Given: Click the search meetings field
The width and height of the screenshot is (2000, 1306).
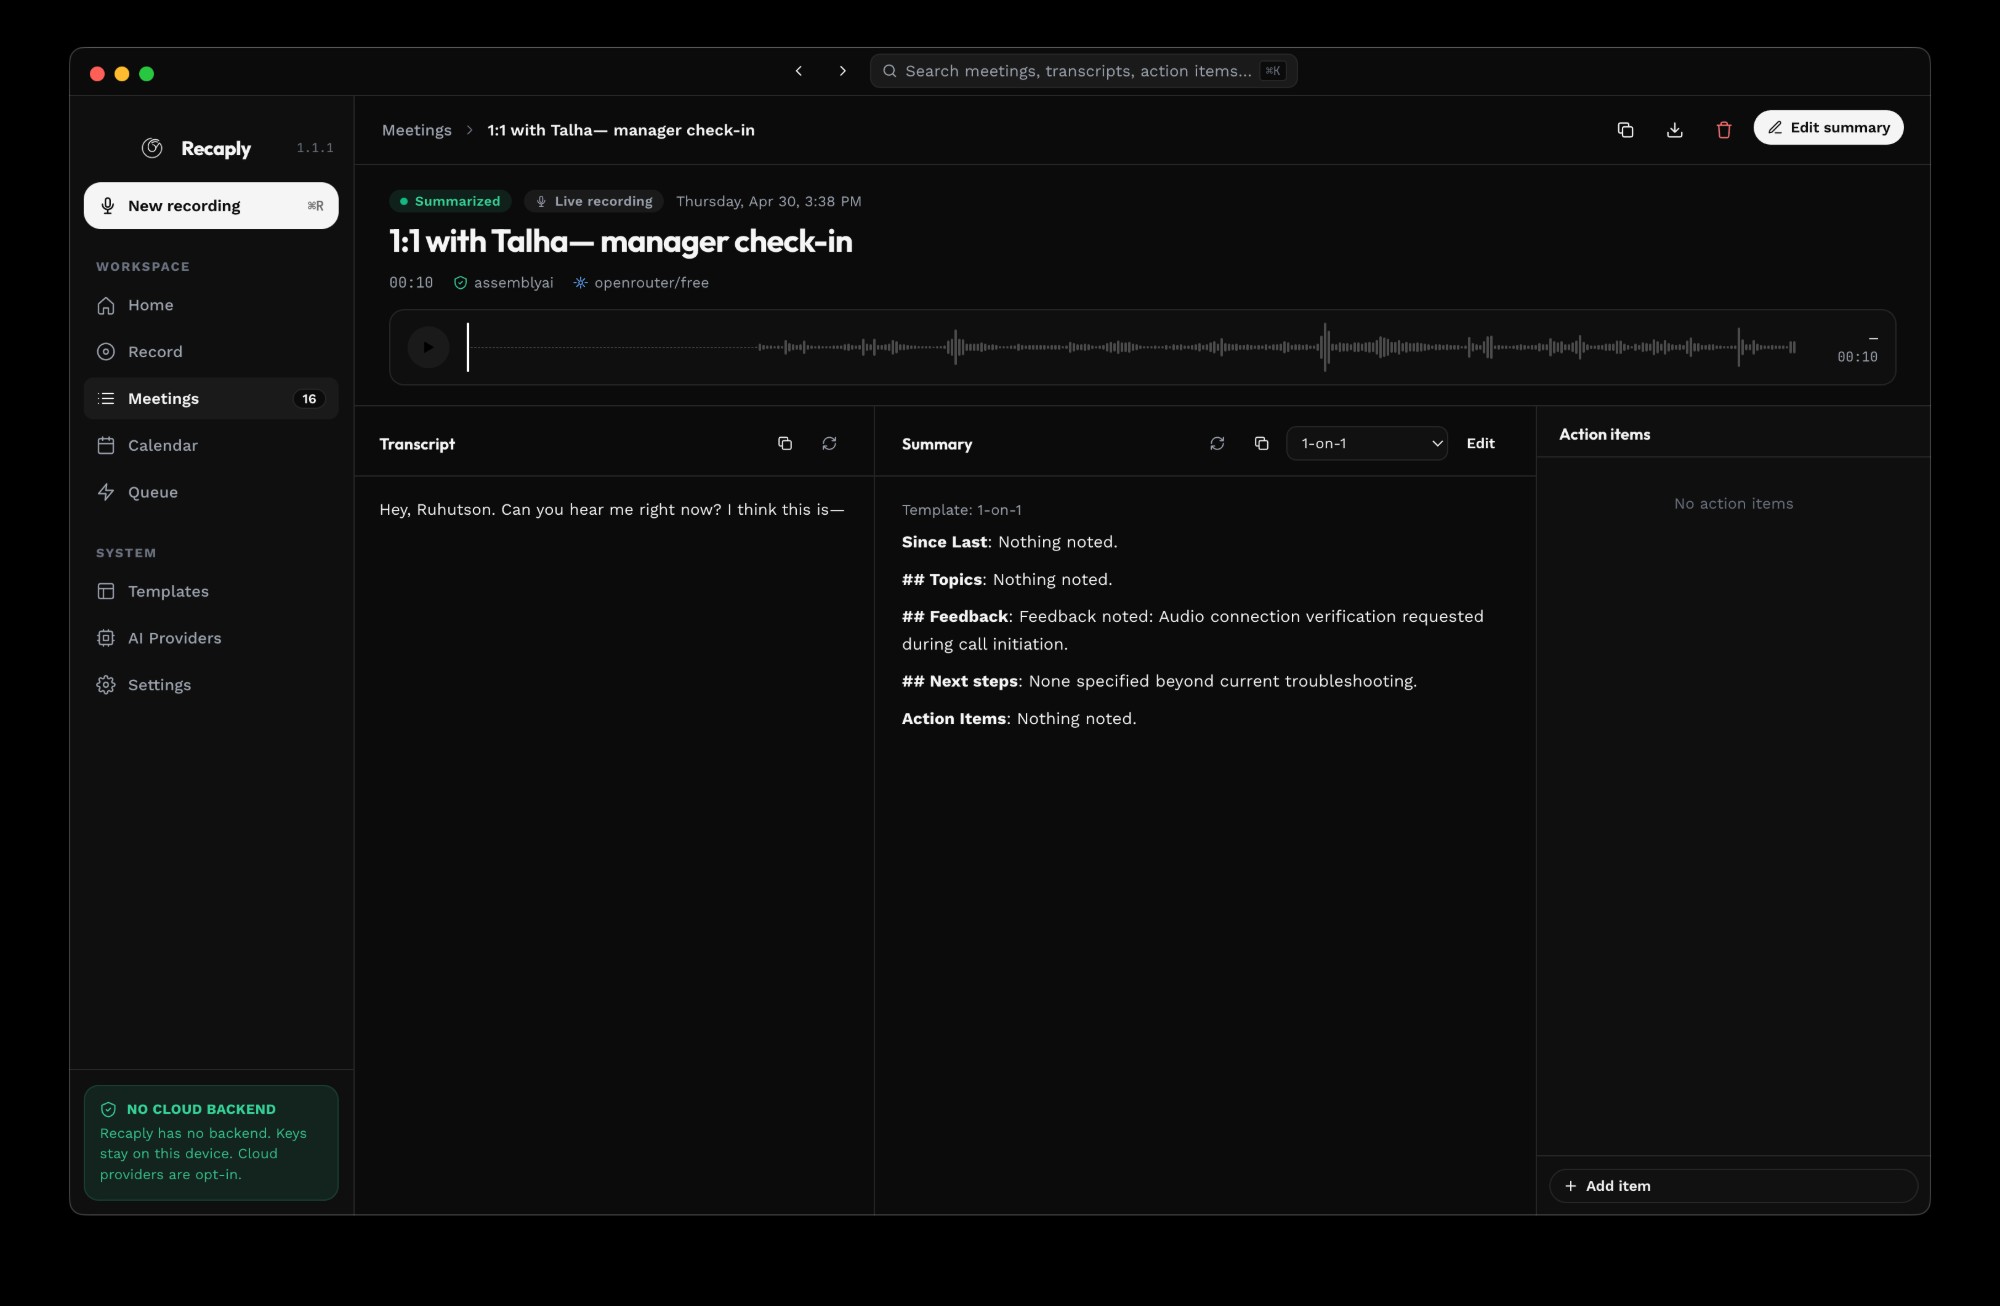Looking at the screenshot, I should tap(1083, 71).
